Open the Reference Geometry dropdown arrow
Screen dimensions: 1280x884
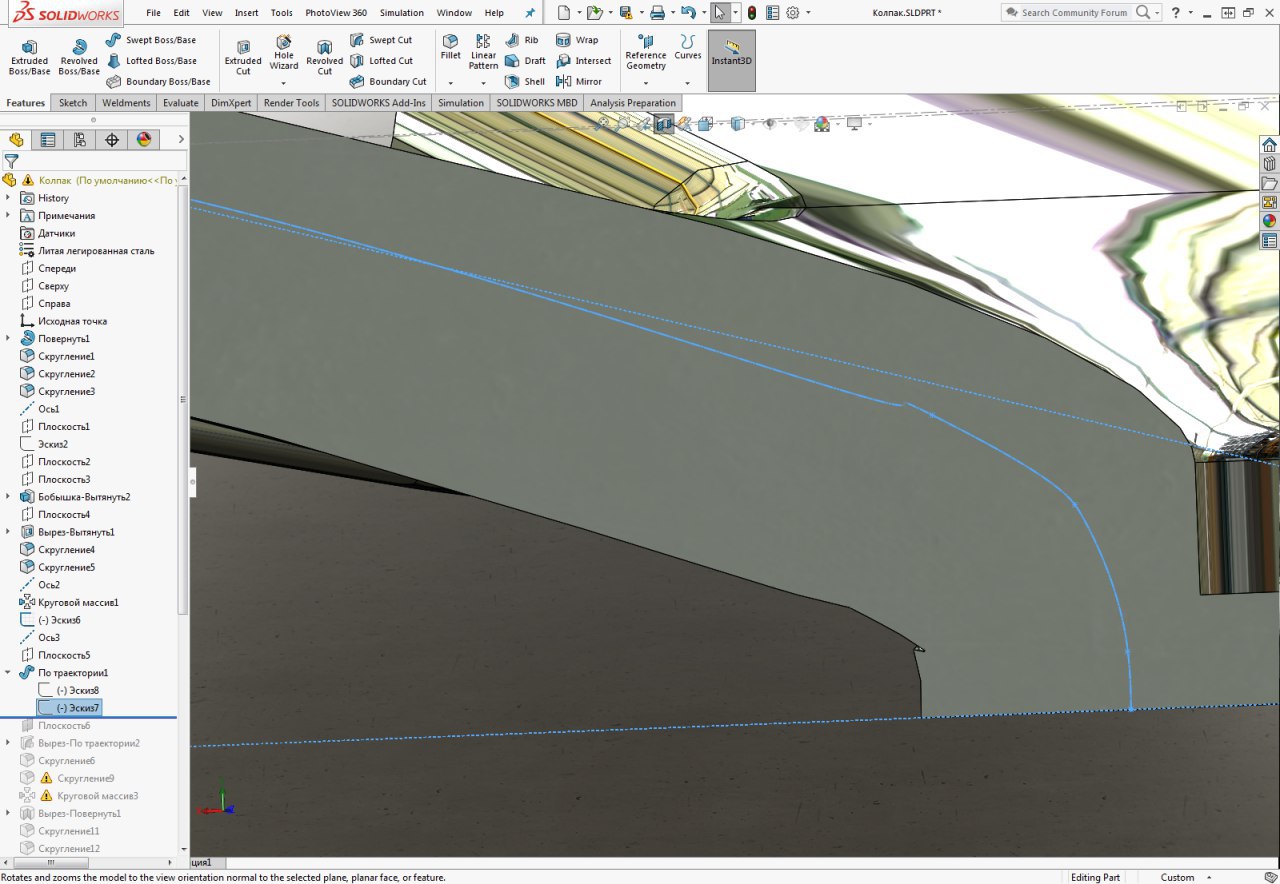click(x=646, y=83)
